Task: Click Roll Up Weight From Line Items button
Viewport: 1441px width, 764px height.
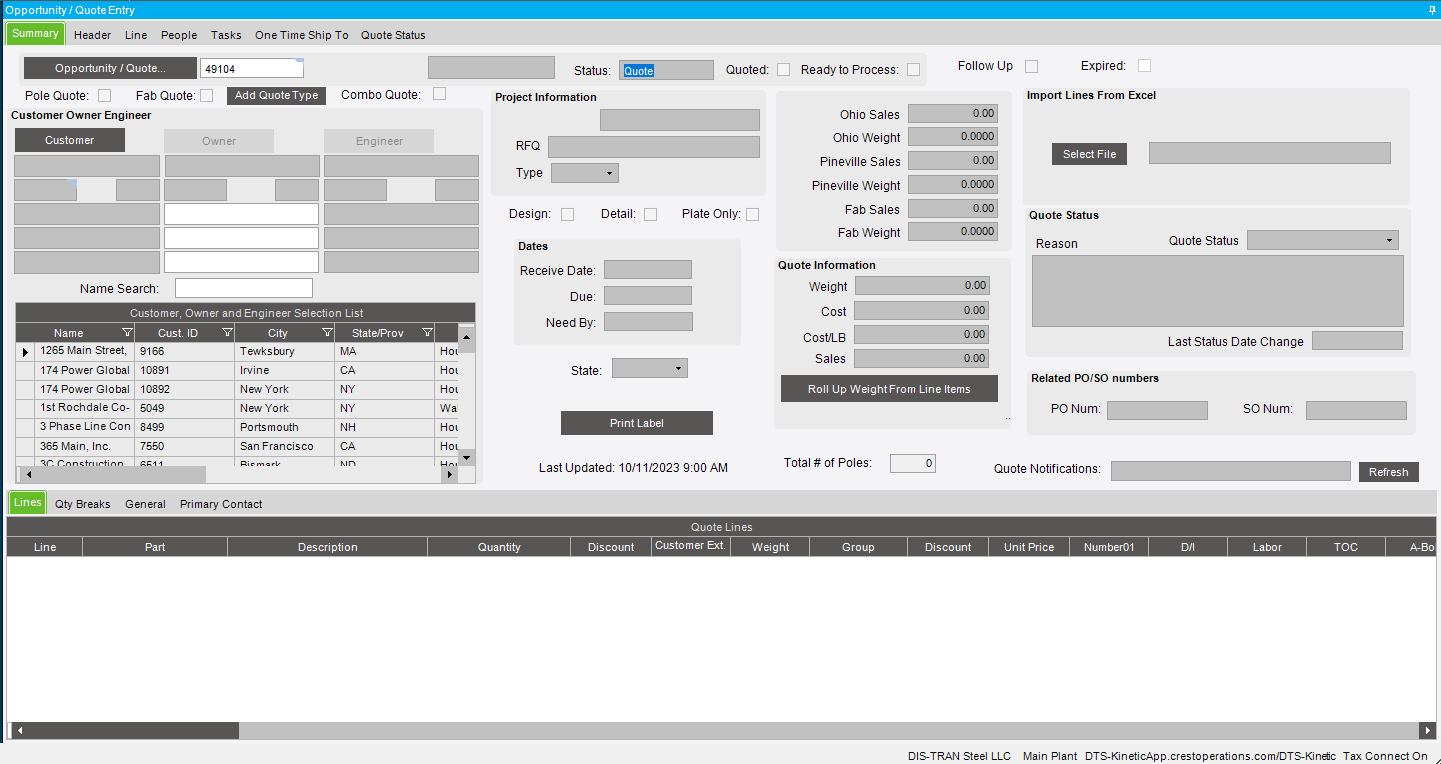Action: 889,389
